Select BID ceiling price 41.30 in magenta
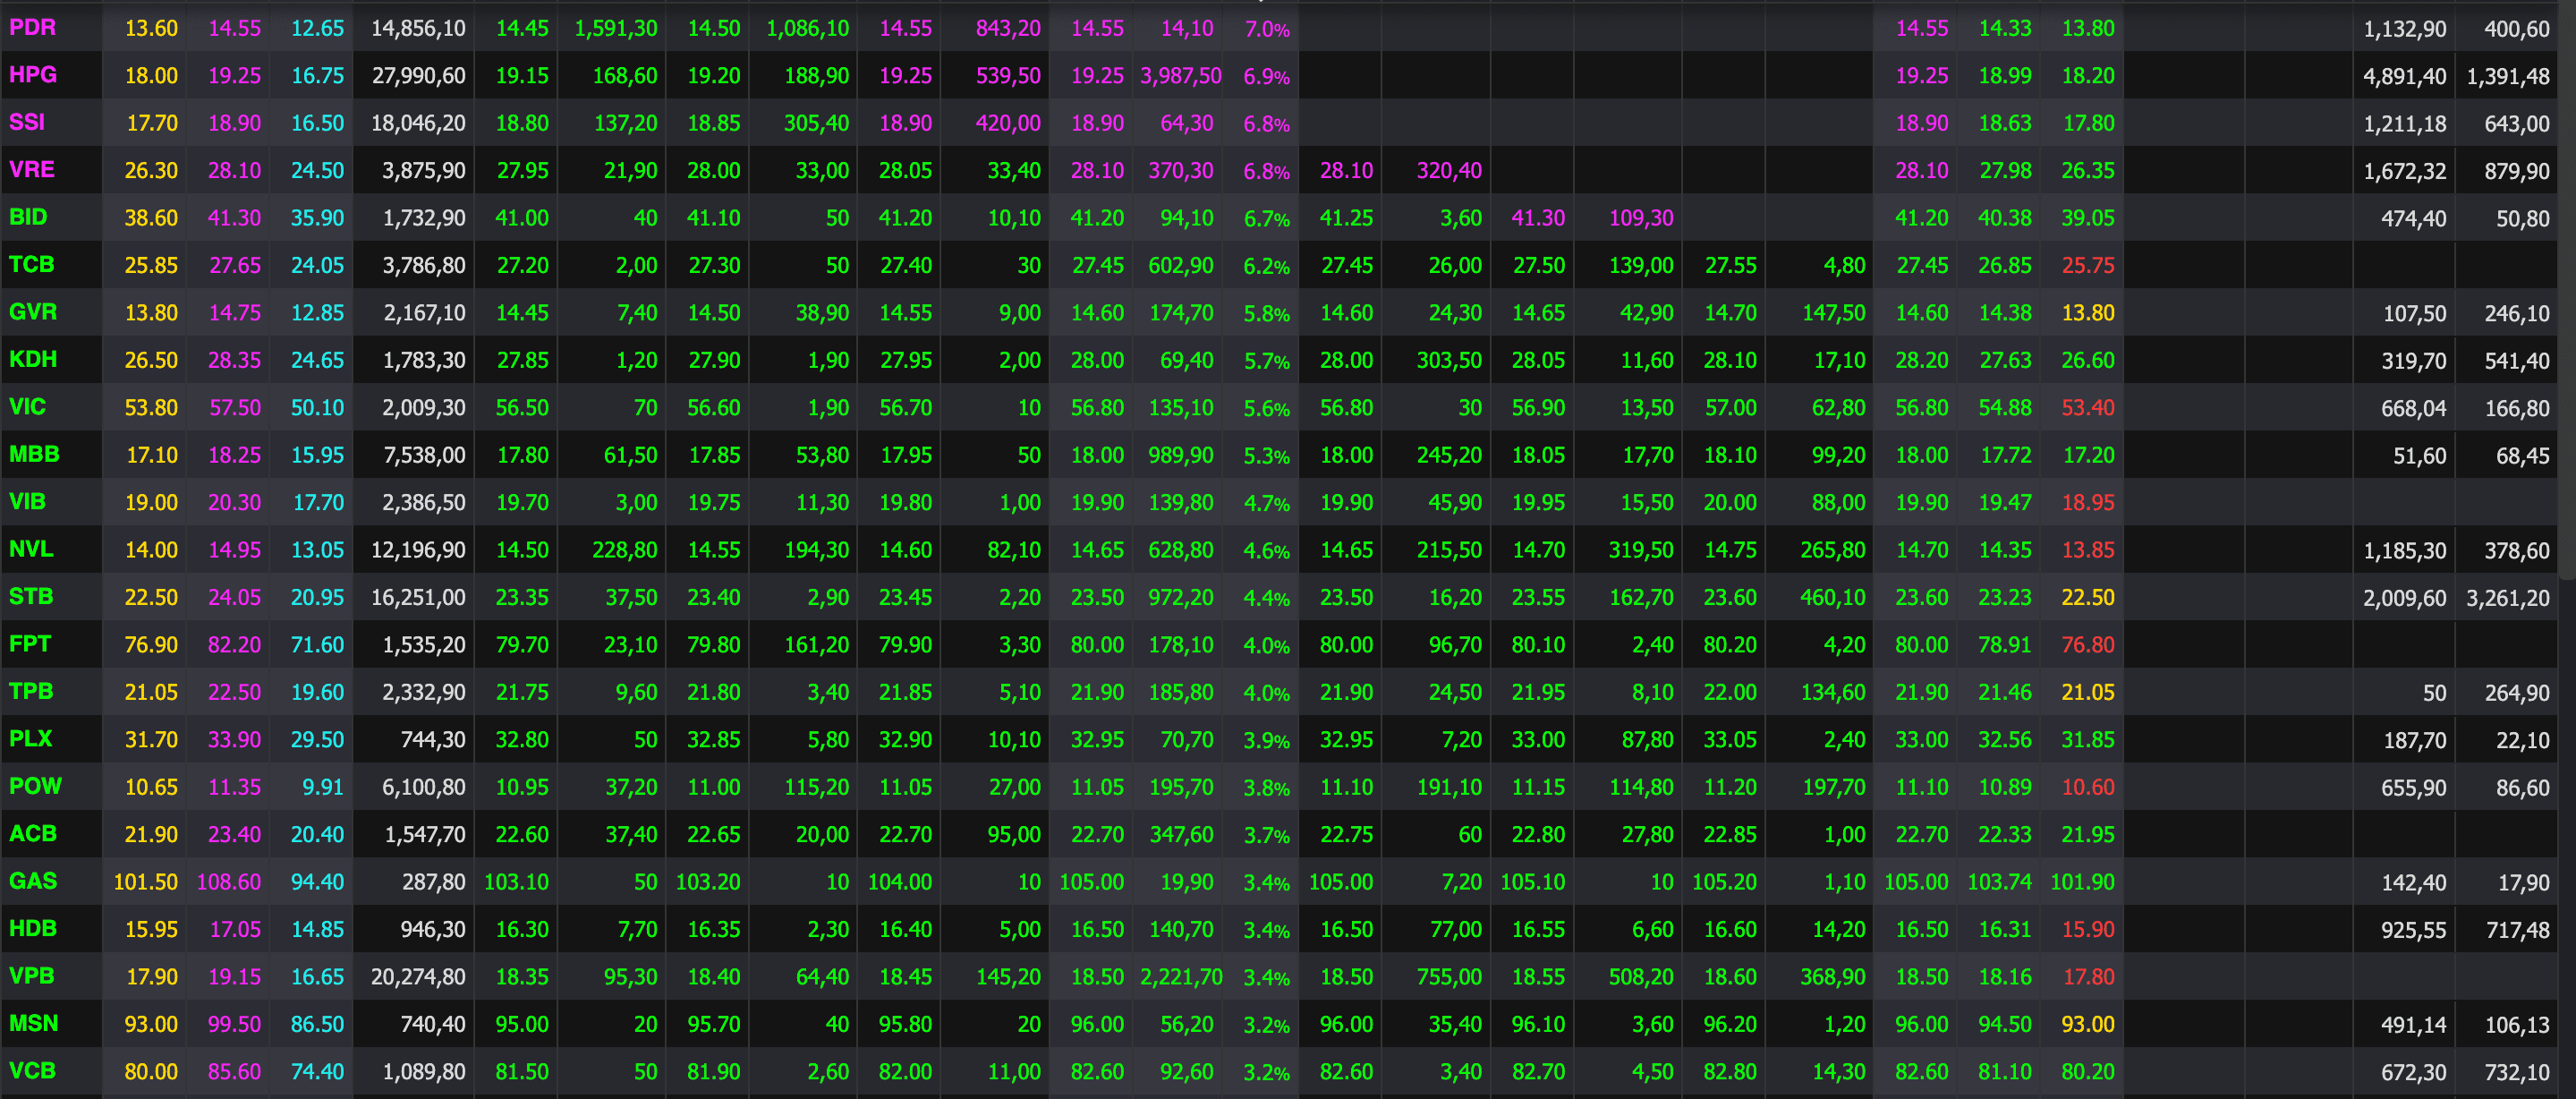The image size is (2576, 1099). 234,218
